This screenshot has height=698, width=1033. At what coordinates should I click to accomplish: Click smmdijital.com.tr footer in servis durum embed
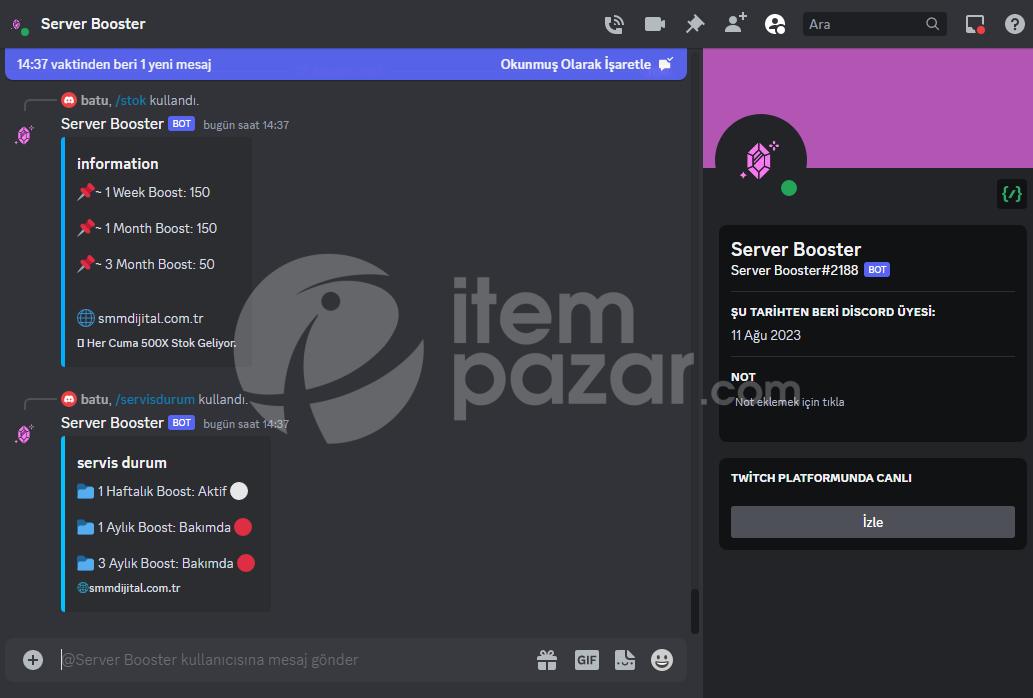pos(134,588)
